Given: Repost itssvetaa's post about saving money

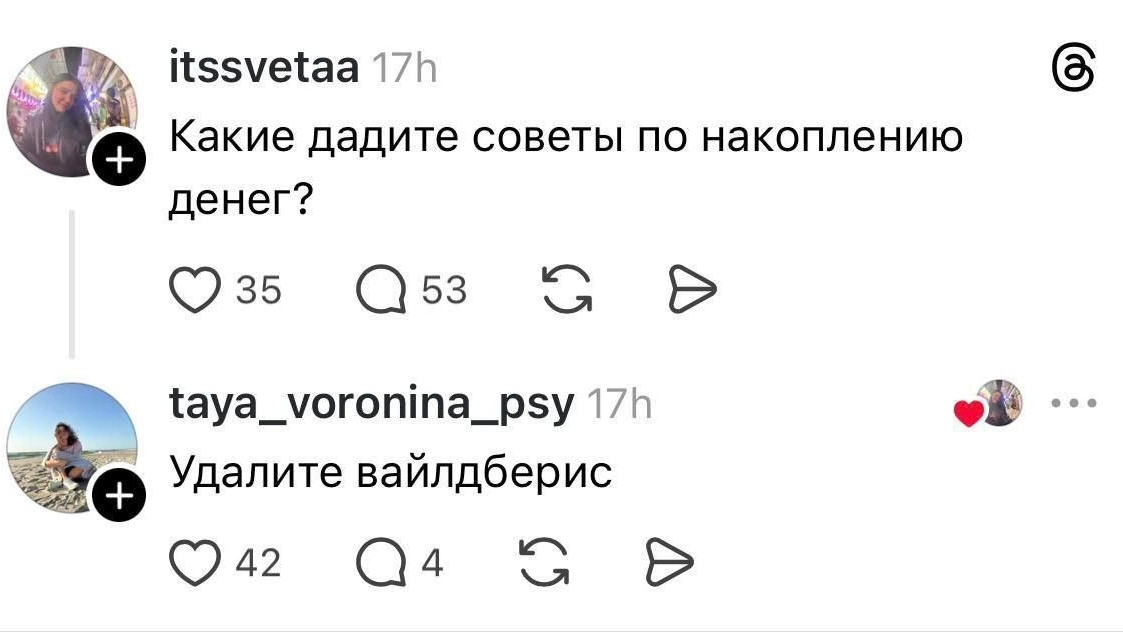Looking at the screenshot, I should tap(565, 290).
